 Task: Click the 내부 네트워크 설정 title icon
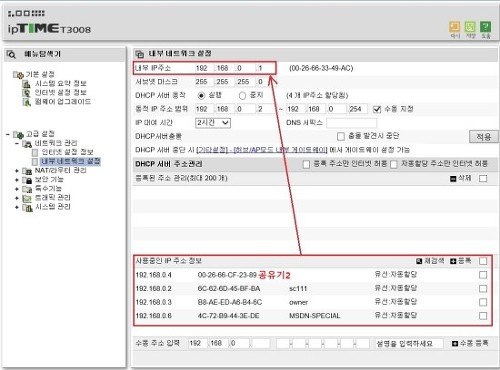point(140,54)
